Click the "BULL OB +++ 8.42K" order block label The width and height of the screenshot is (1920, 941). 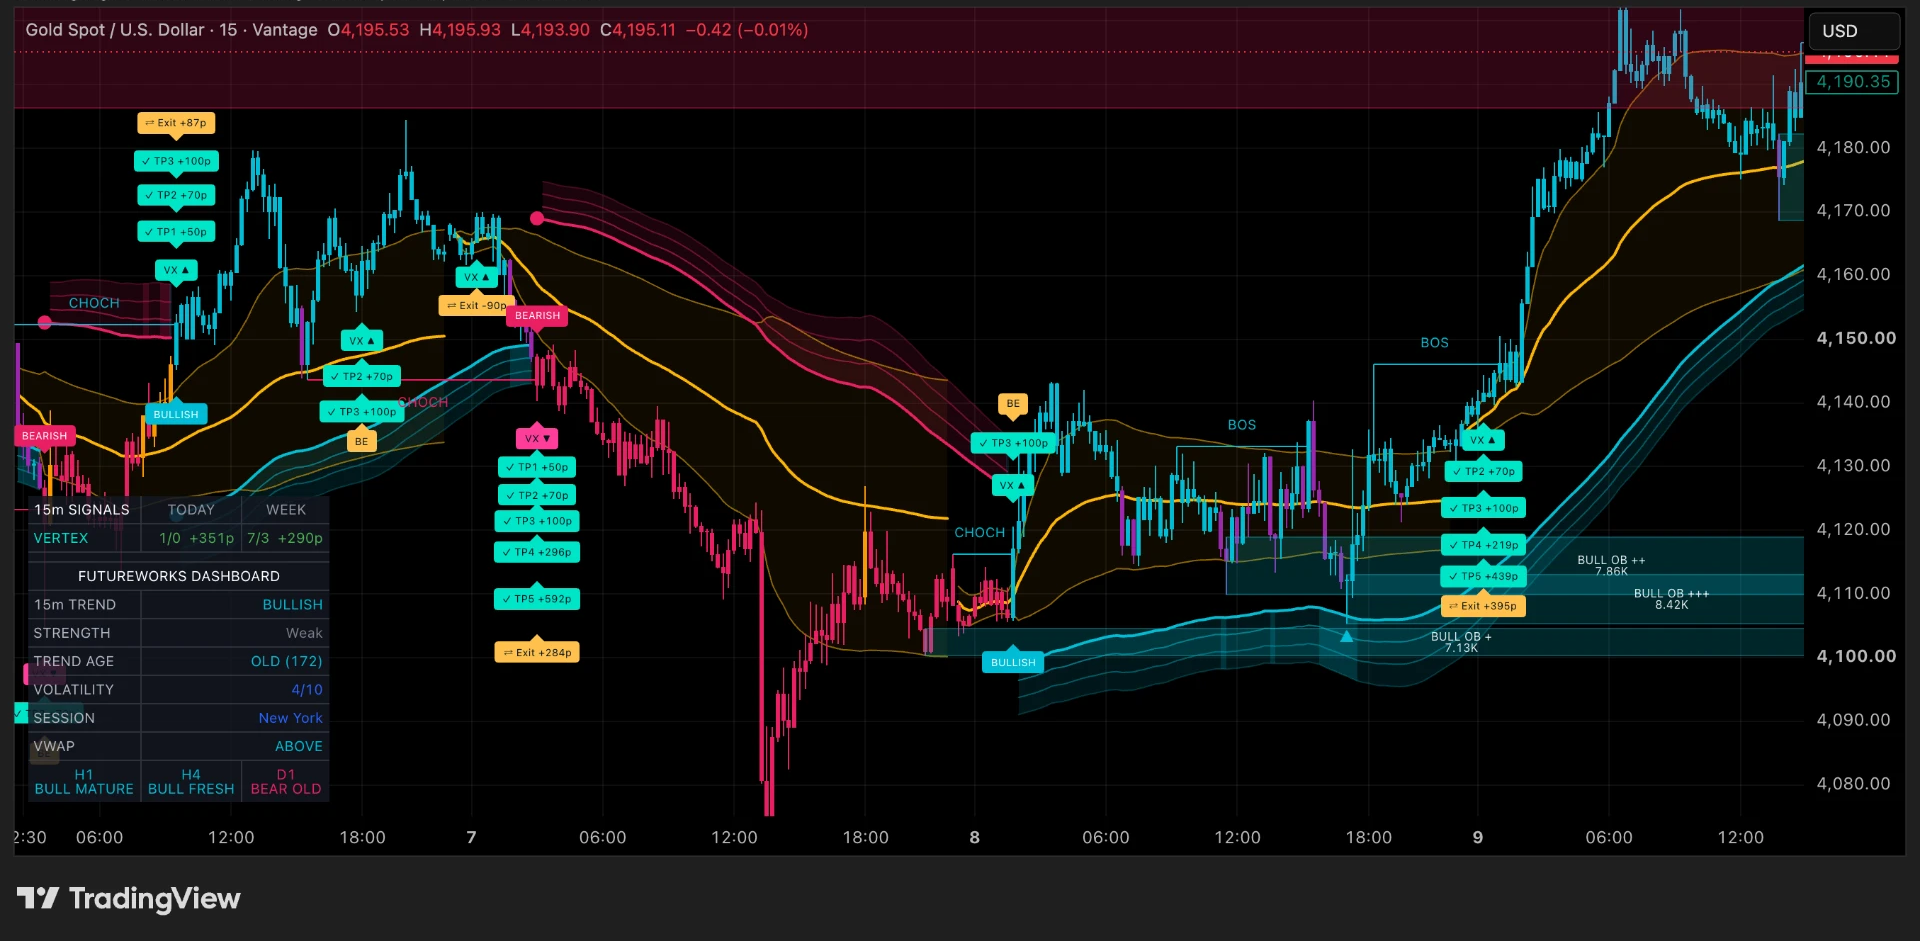click(1671, 599)
